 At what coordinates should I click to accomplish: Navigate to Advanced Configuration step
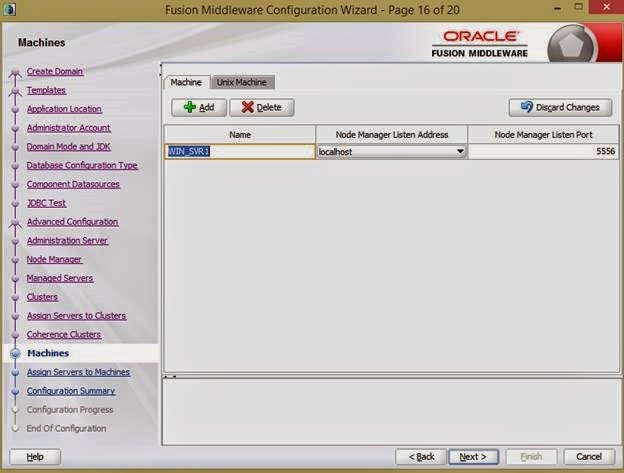(72, 222)
